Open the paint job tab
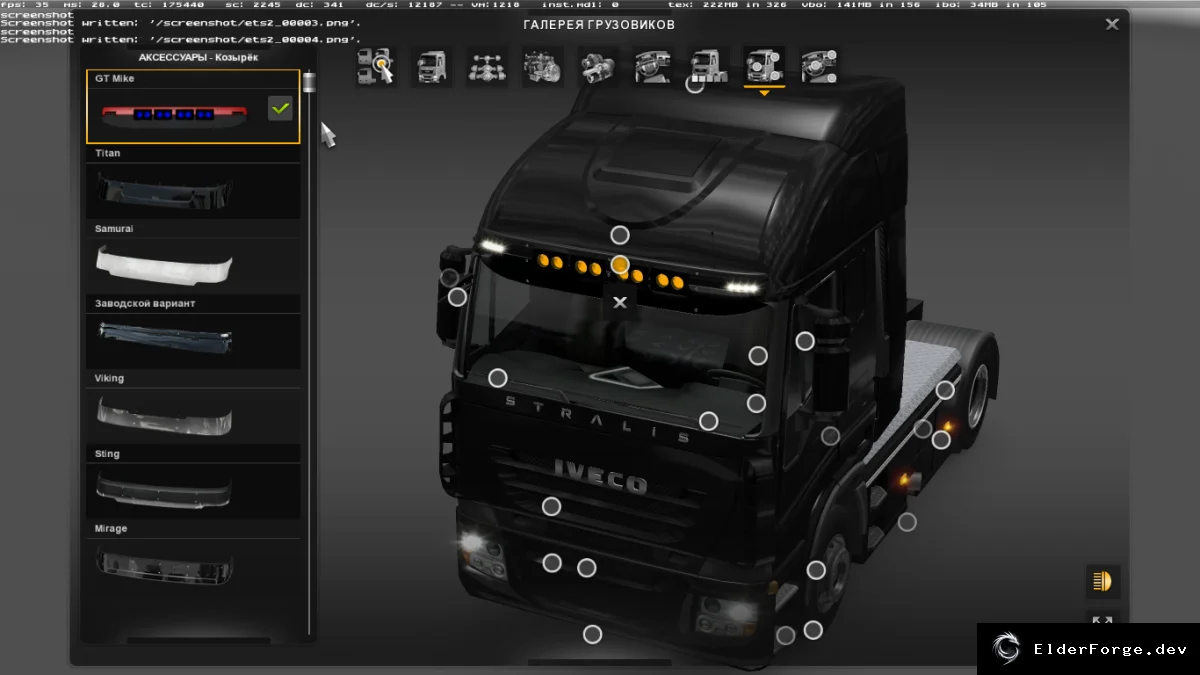 709,66
